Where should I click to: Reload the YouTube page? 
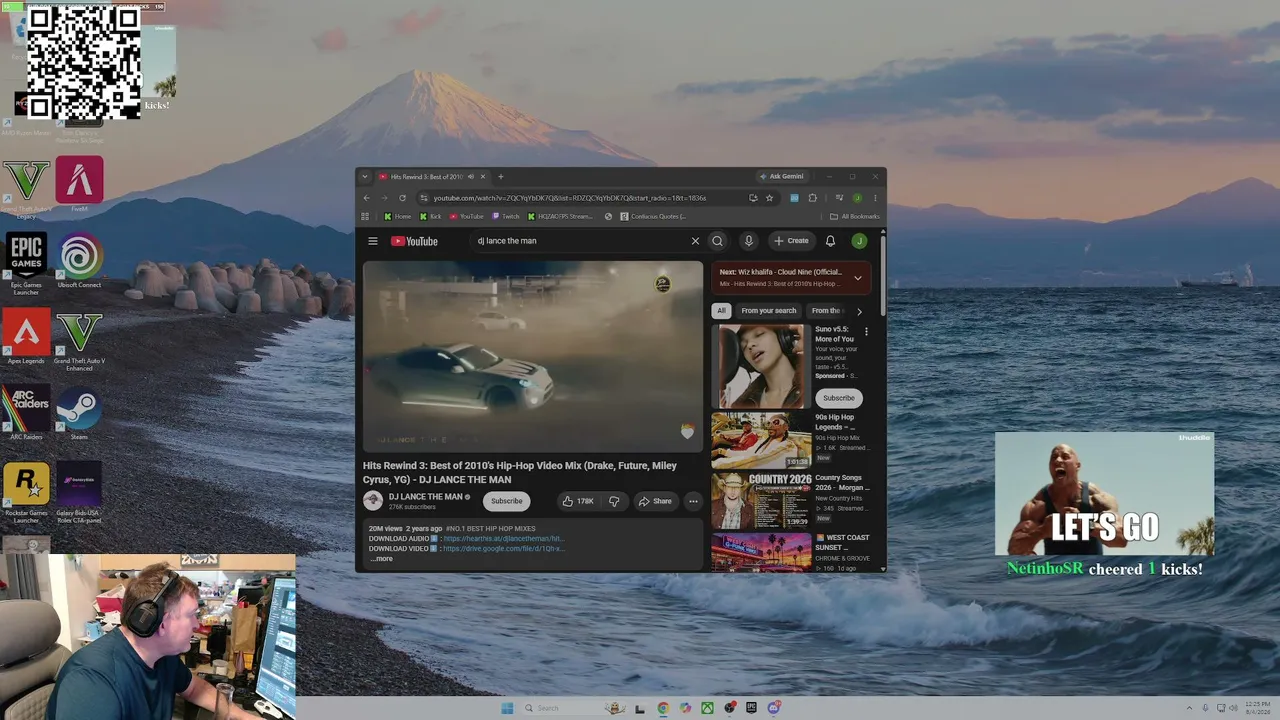pos(402,198)
